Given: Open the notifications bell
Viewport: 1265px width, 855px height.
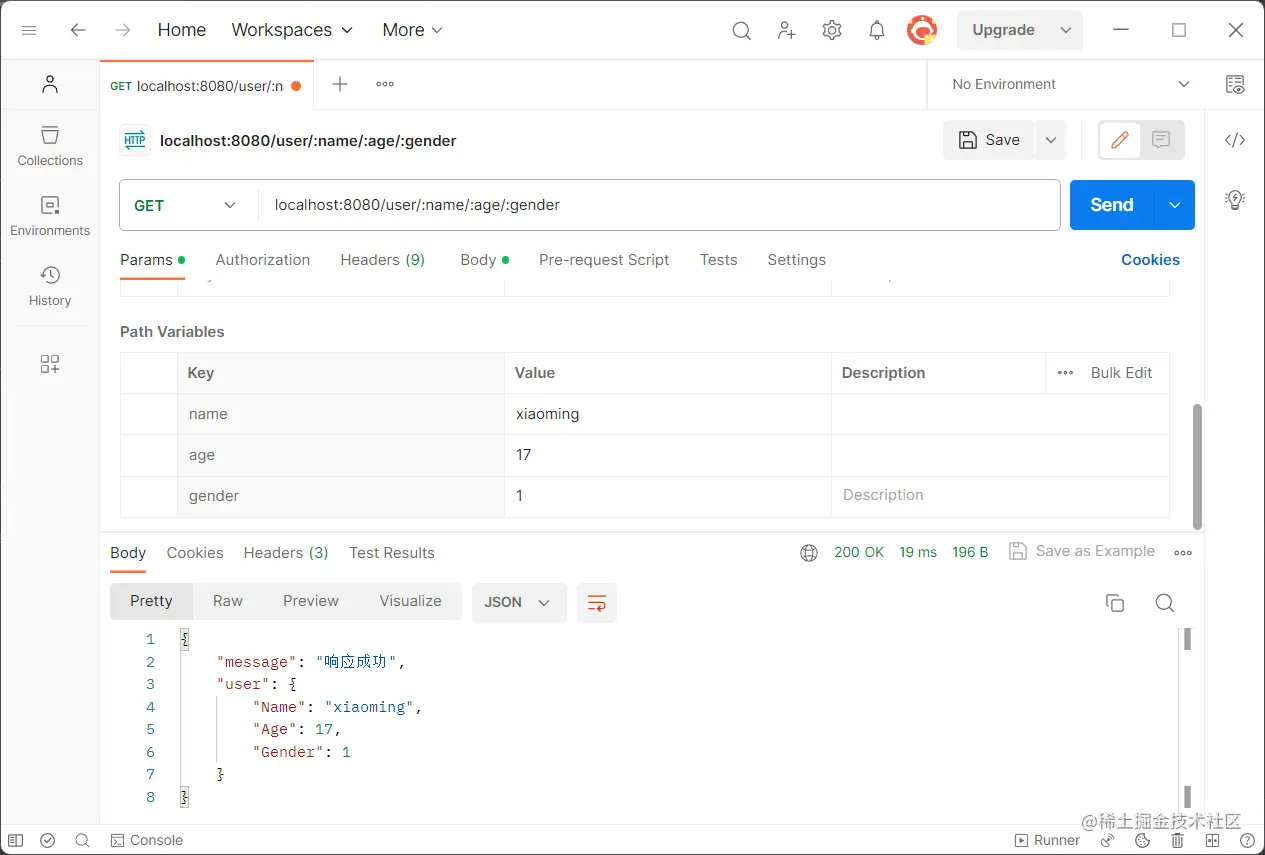Looking at the screenshot, I should (x=877, y=31).
